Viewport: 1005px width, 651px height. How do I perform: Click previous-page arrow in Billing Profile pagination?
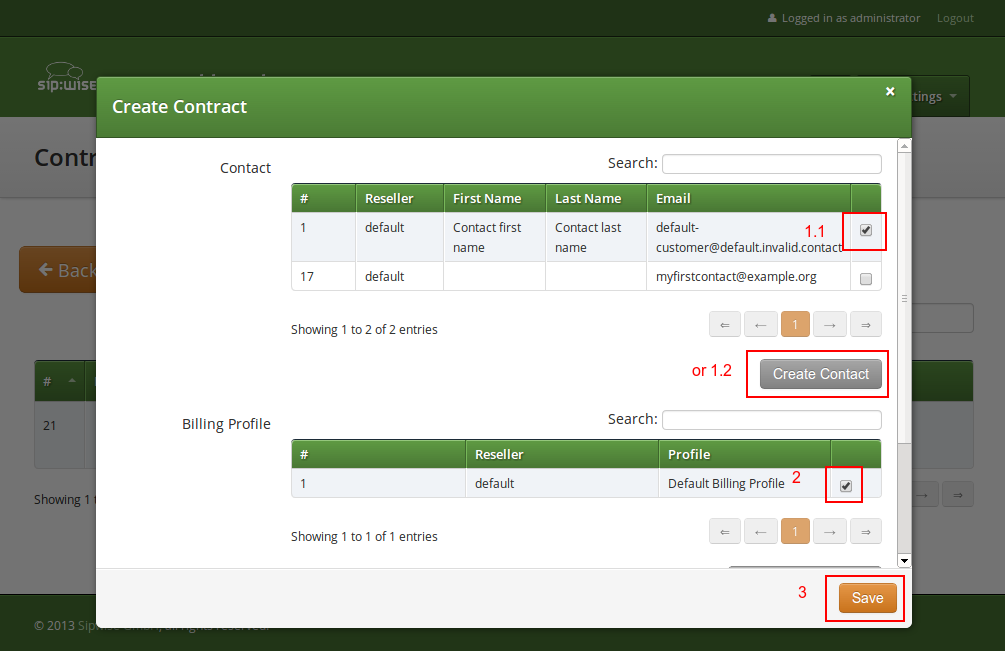pos(760,530)
